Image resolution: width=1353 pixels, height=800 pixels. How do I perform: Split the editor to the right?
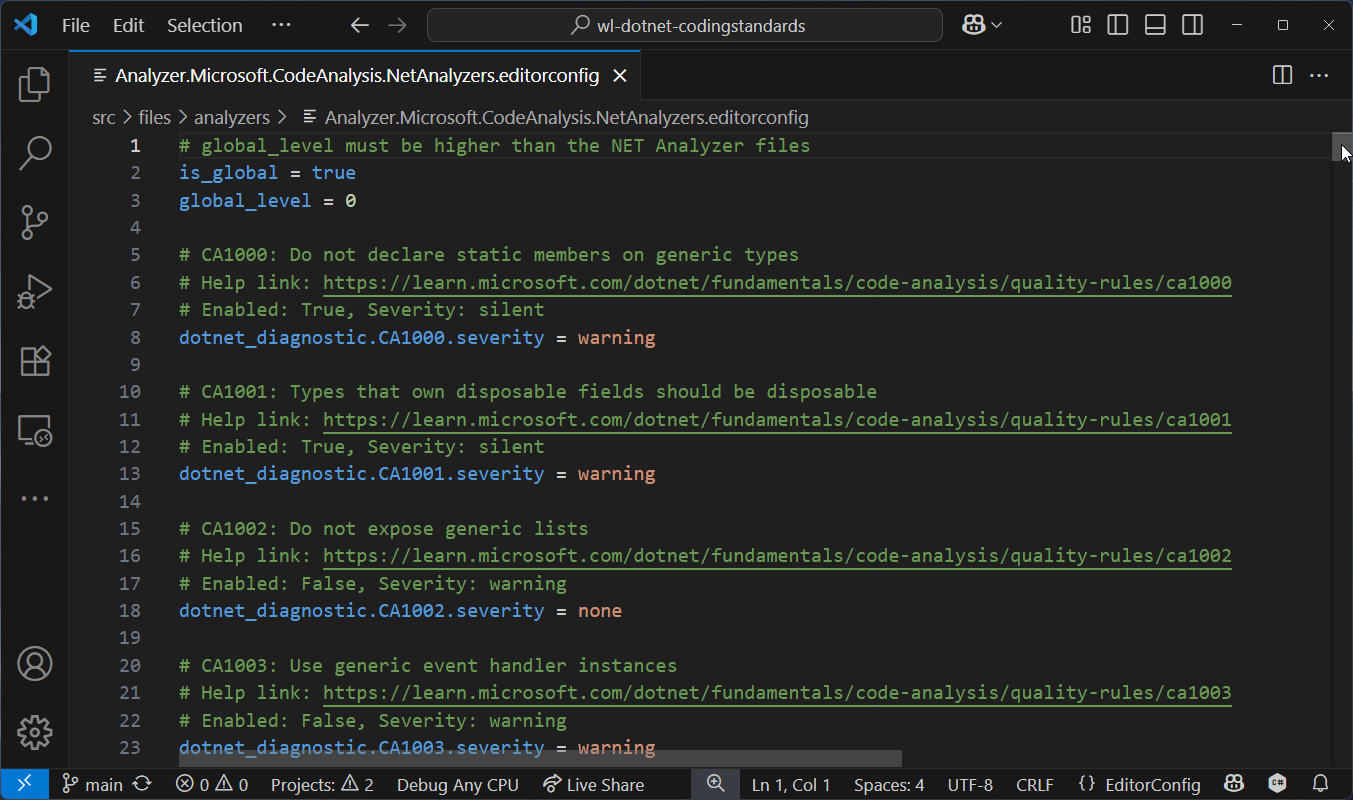point(1281,75)
